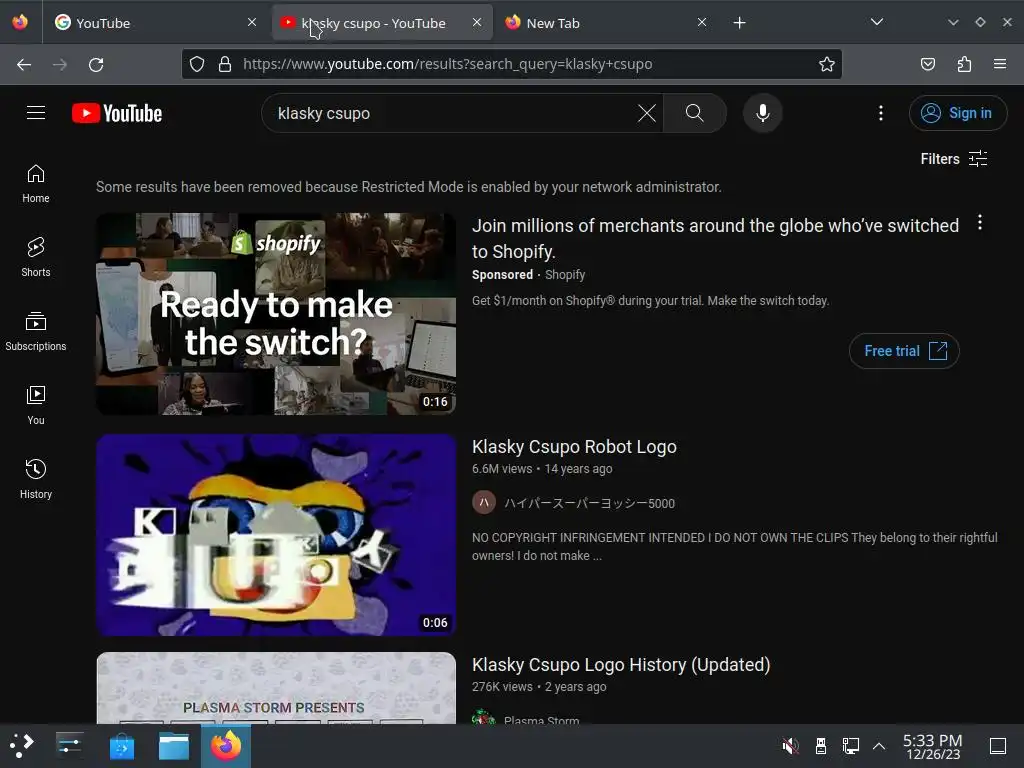Open the Firefox application menu
Viewport: 1024px width, 768px height.
[x=999, y=64]
